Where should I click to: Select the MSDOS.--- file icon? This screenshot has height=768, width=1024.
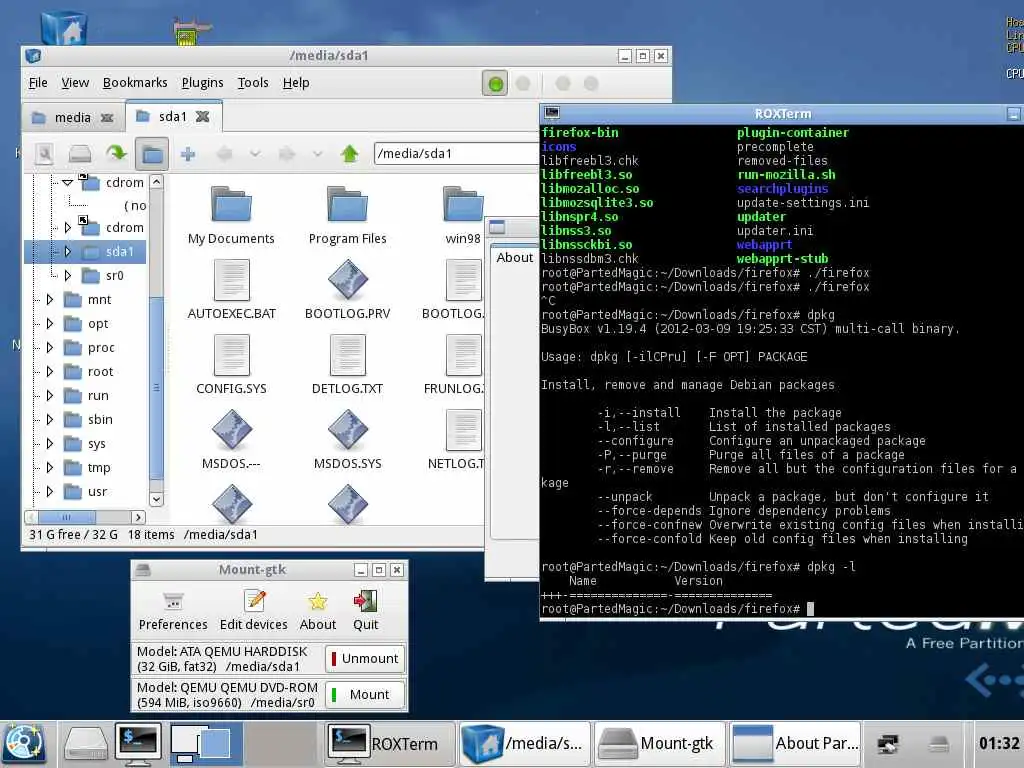[x=232, y=430]
